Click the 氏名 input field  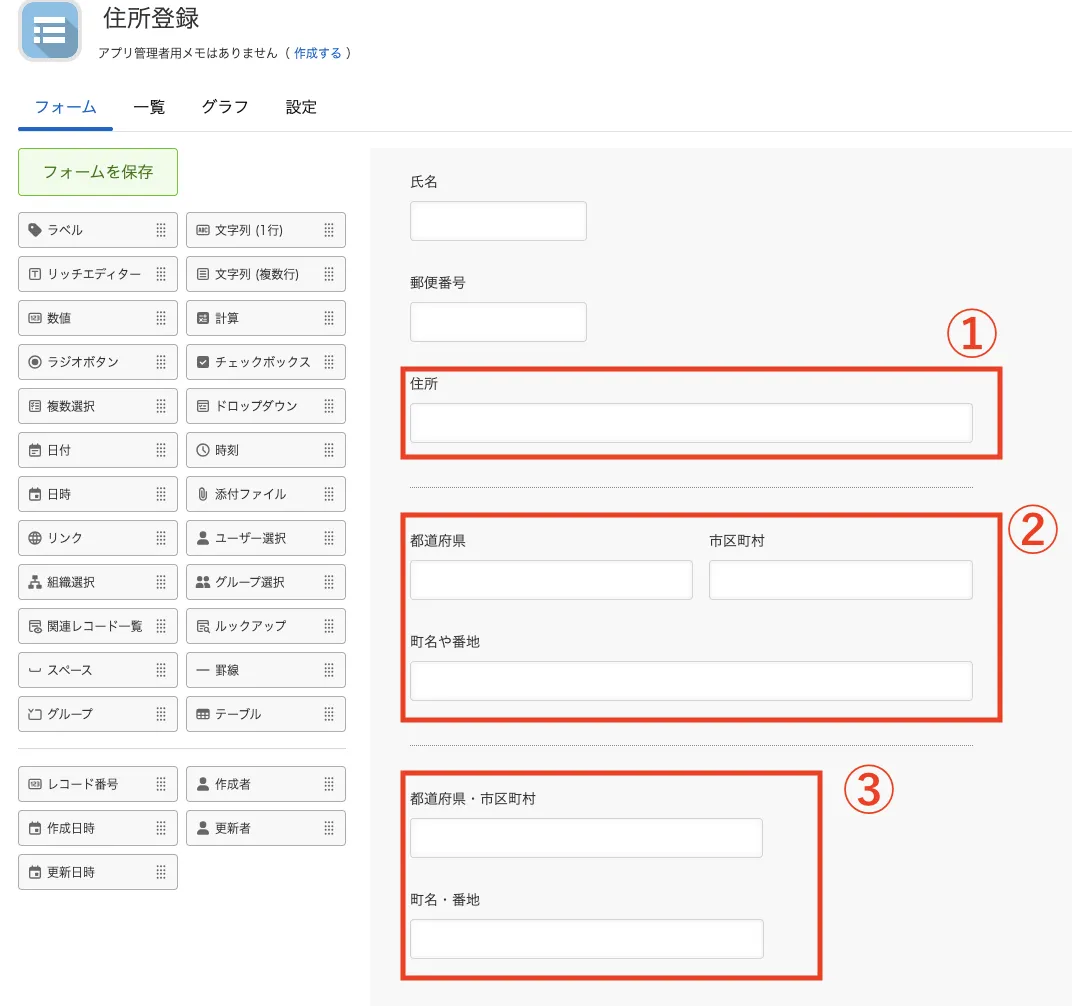pos(498,221)
